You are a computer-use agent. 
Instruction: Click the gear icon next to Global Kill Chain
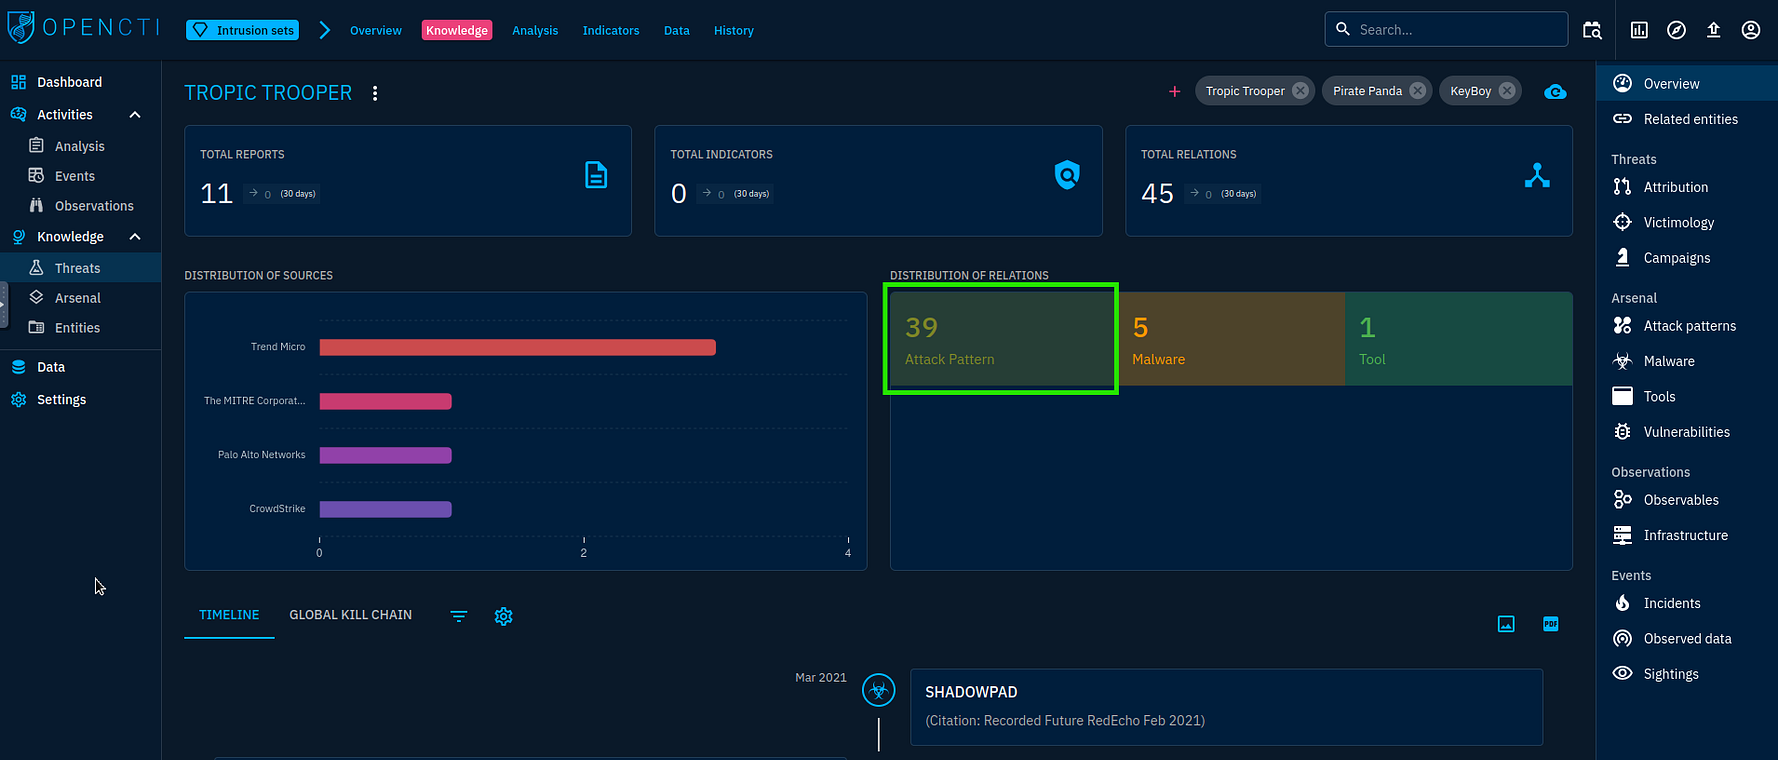[x=504, y=616]
